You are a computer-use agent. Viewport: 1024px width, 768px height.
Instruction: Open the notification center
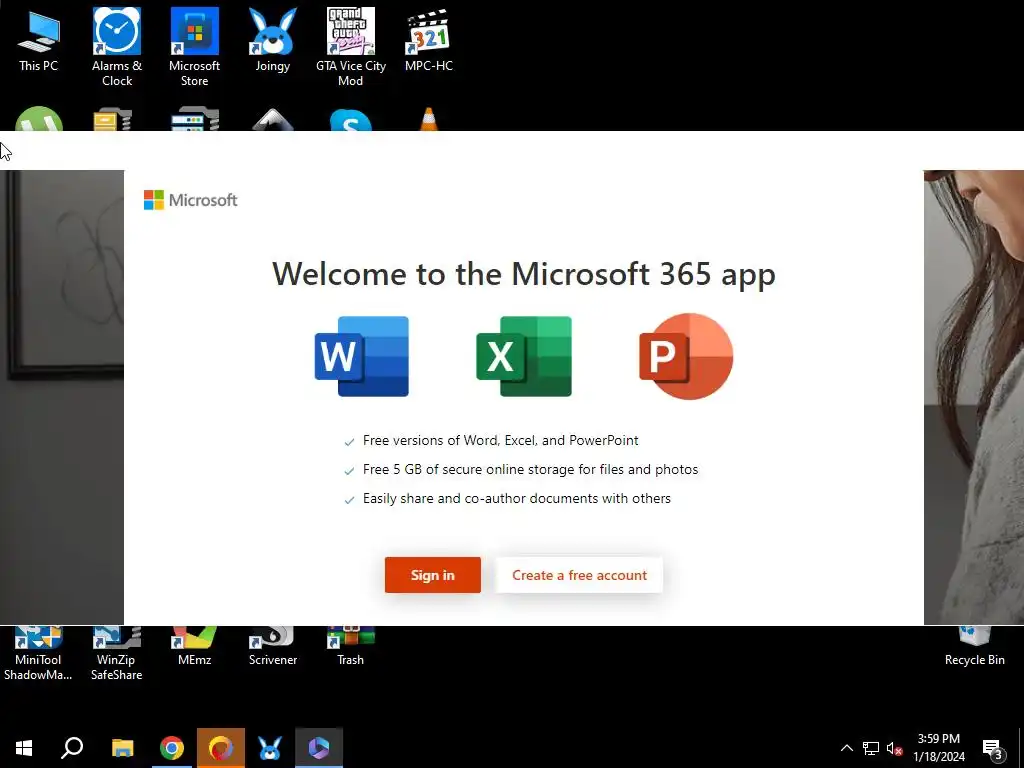(x=993, y=748)
